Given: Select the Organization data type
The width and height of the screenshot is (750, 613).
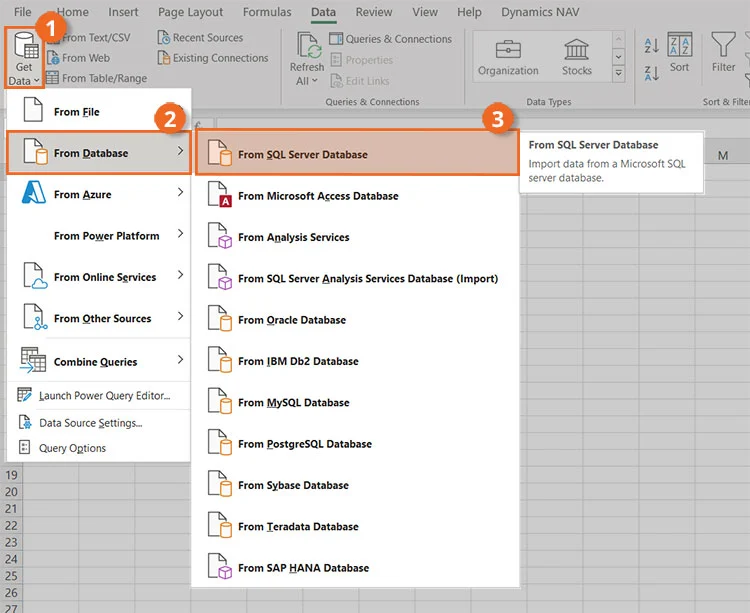Looking at the screenshot, I should click(x=508, y=58).
